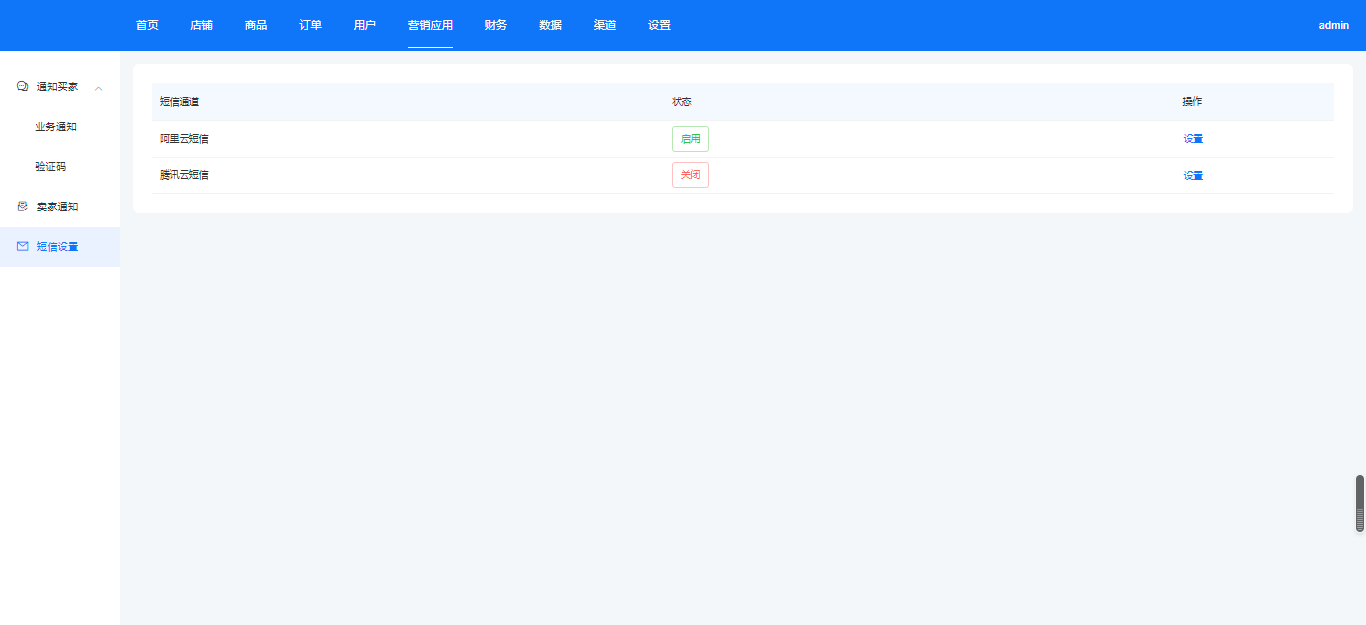Go to 首页 in top navigation

pyautogui.click(x=147, y=25)
